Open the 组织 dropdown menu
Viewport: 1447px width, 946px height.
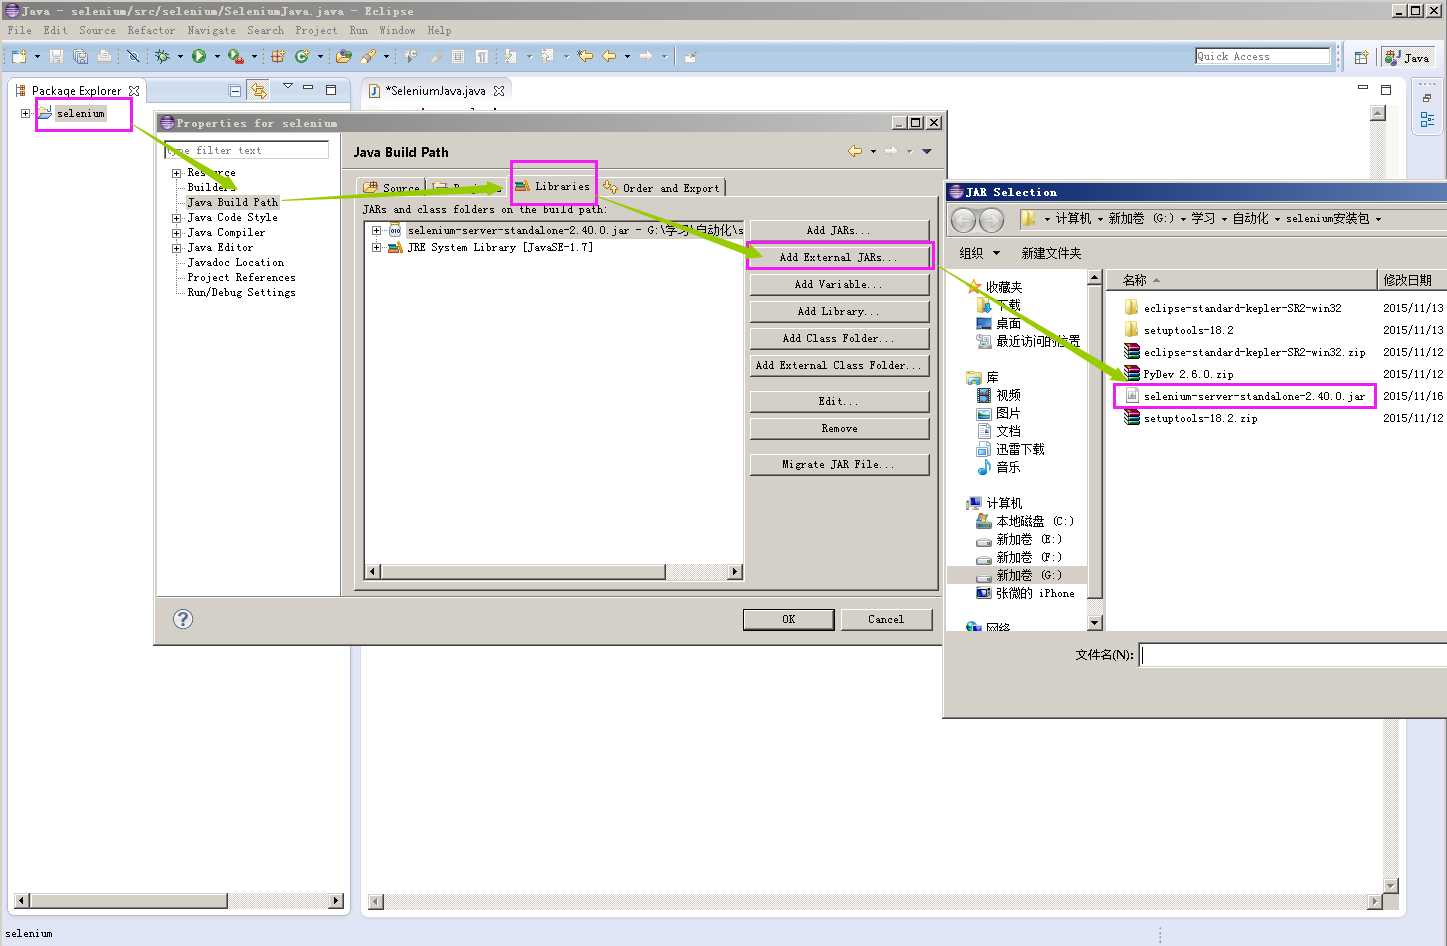[980, 253]
